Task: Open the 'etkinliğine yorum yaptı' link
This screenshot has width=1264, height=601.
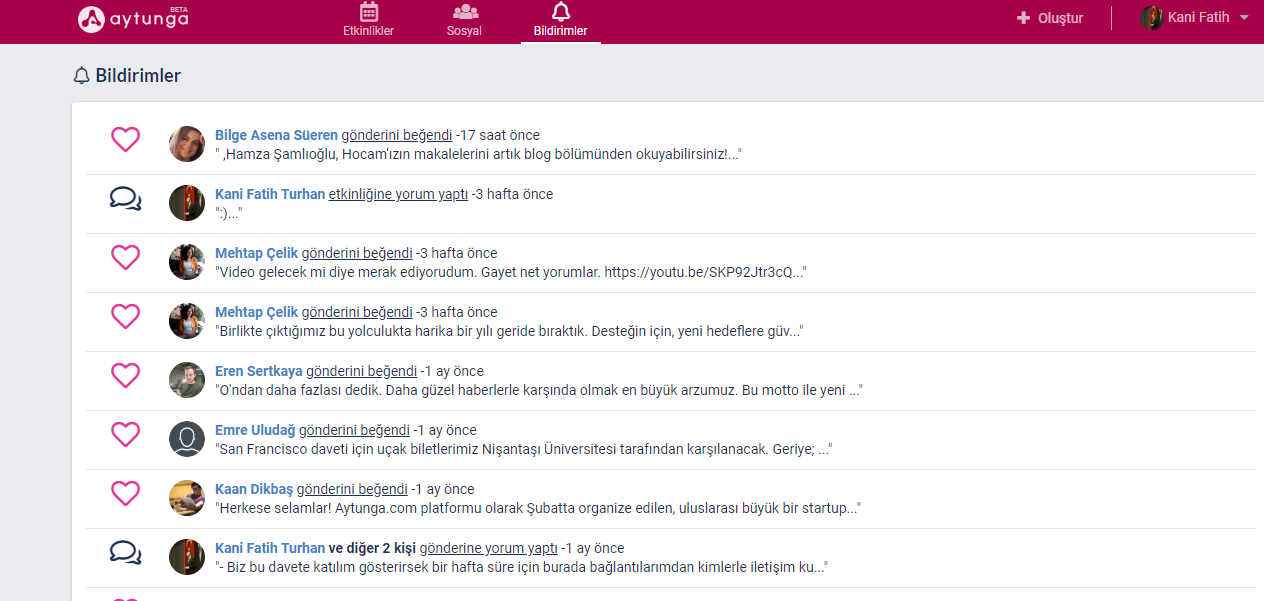Action: click(x=398, y=194)
